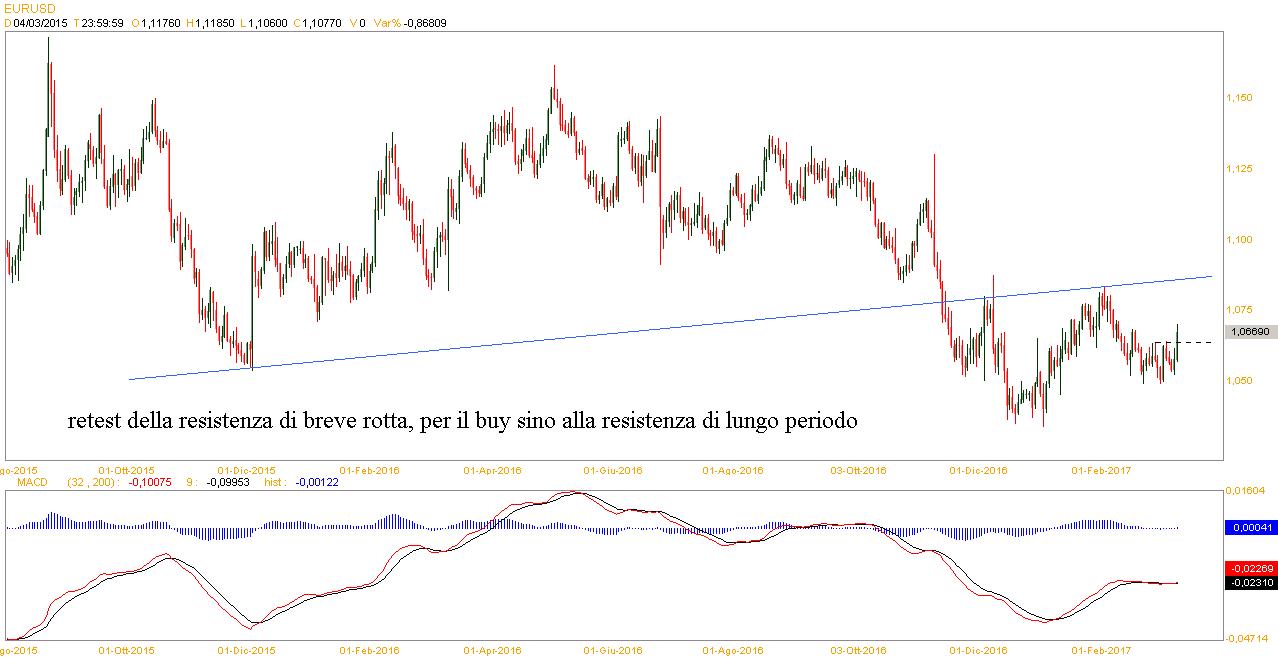Click 01-Dic-2016 on the price chart date axis

pos(978,470)
